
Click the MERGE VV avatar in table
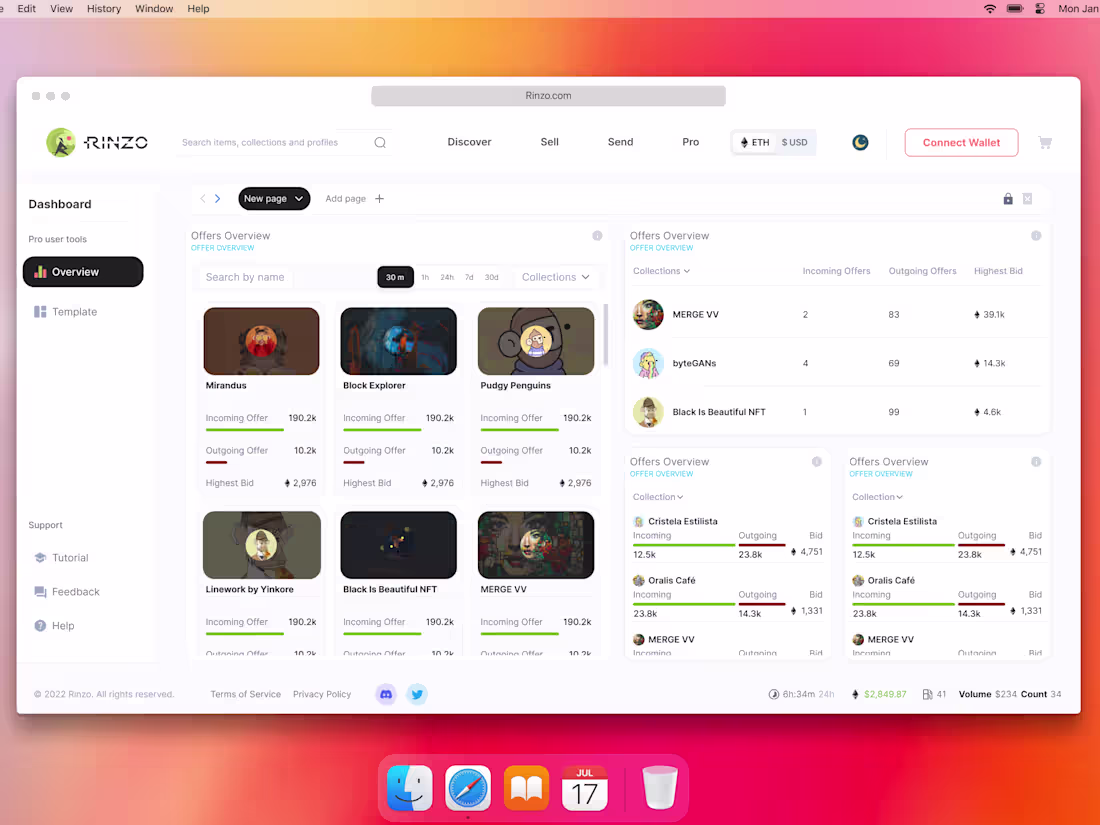point(648,314)
